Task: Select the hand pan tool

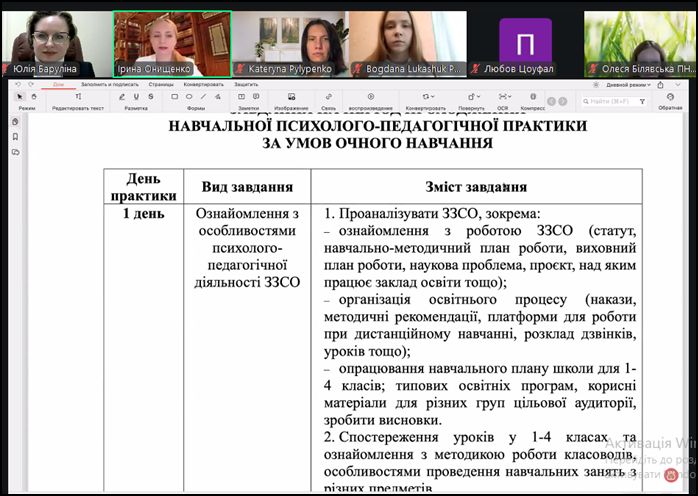Action: click(33, 97)
